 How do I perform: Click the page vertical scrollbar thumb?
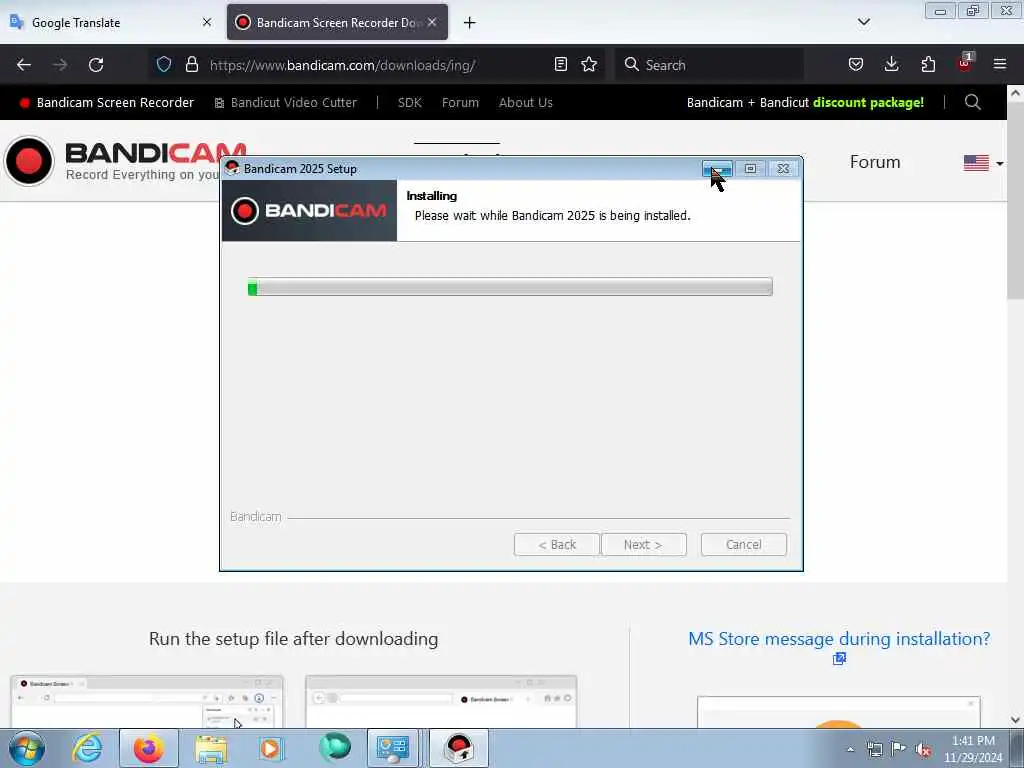pyautogui.click(x=1015, y=200)
